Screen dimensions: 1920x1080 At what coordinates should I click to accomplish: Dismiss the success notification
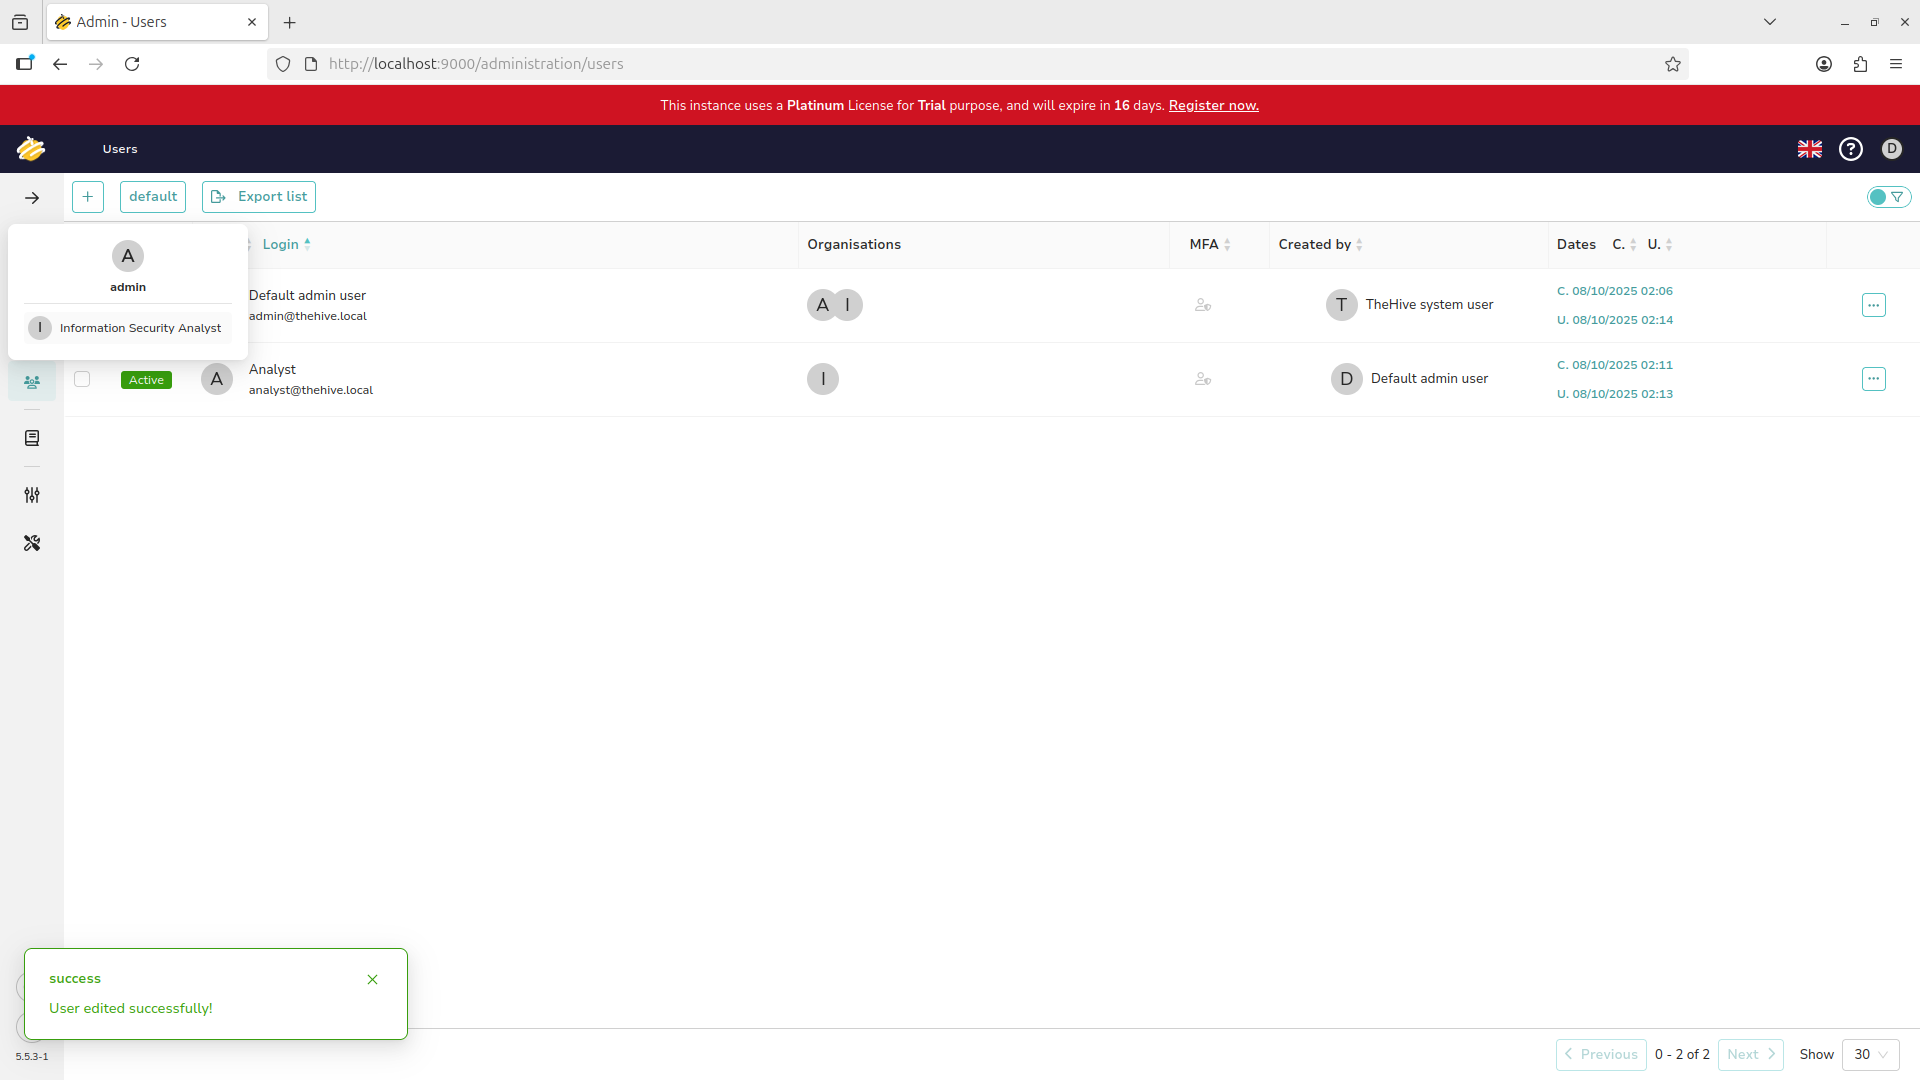[x=372, y=979]
